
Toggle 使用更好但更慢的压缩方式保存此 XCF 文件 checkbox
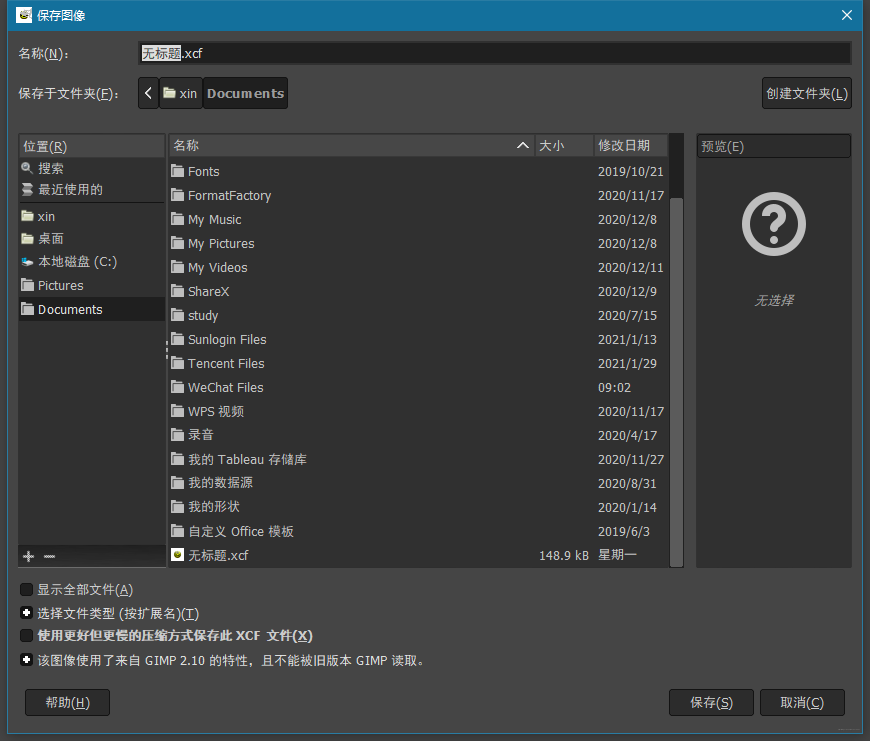point(26,635)
